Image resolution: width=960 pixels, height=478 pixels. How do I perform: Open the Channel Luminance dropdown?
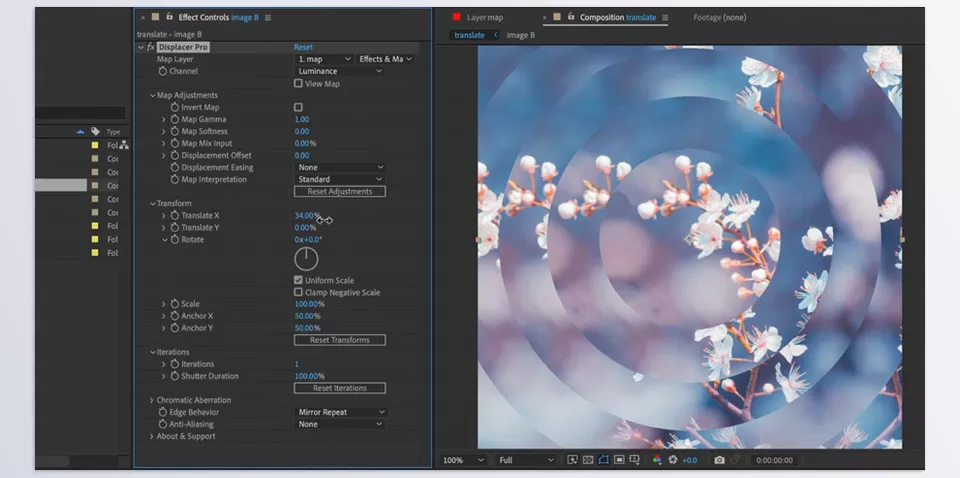click(x=339, y=71)
